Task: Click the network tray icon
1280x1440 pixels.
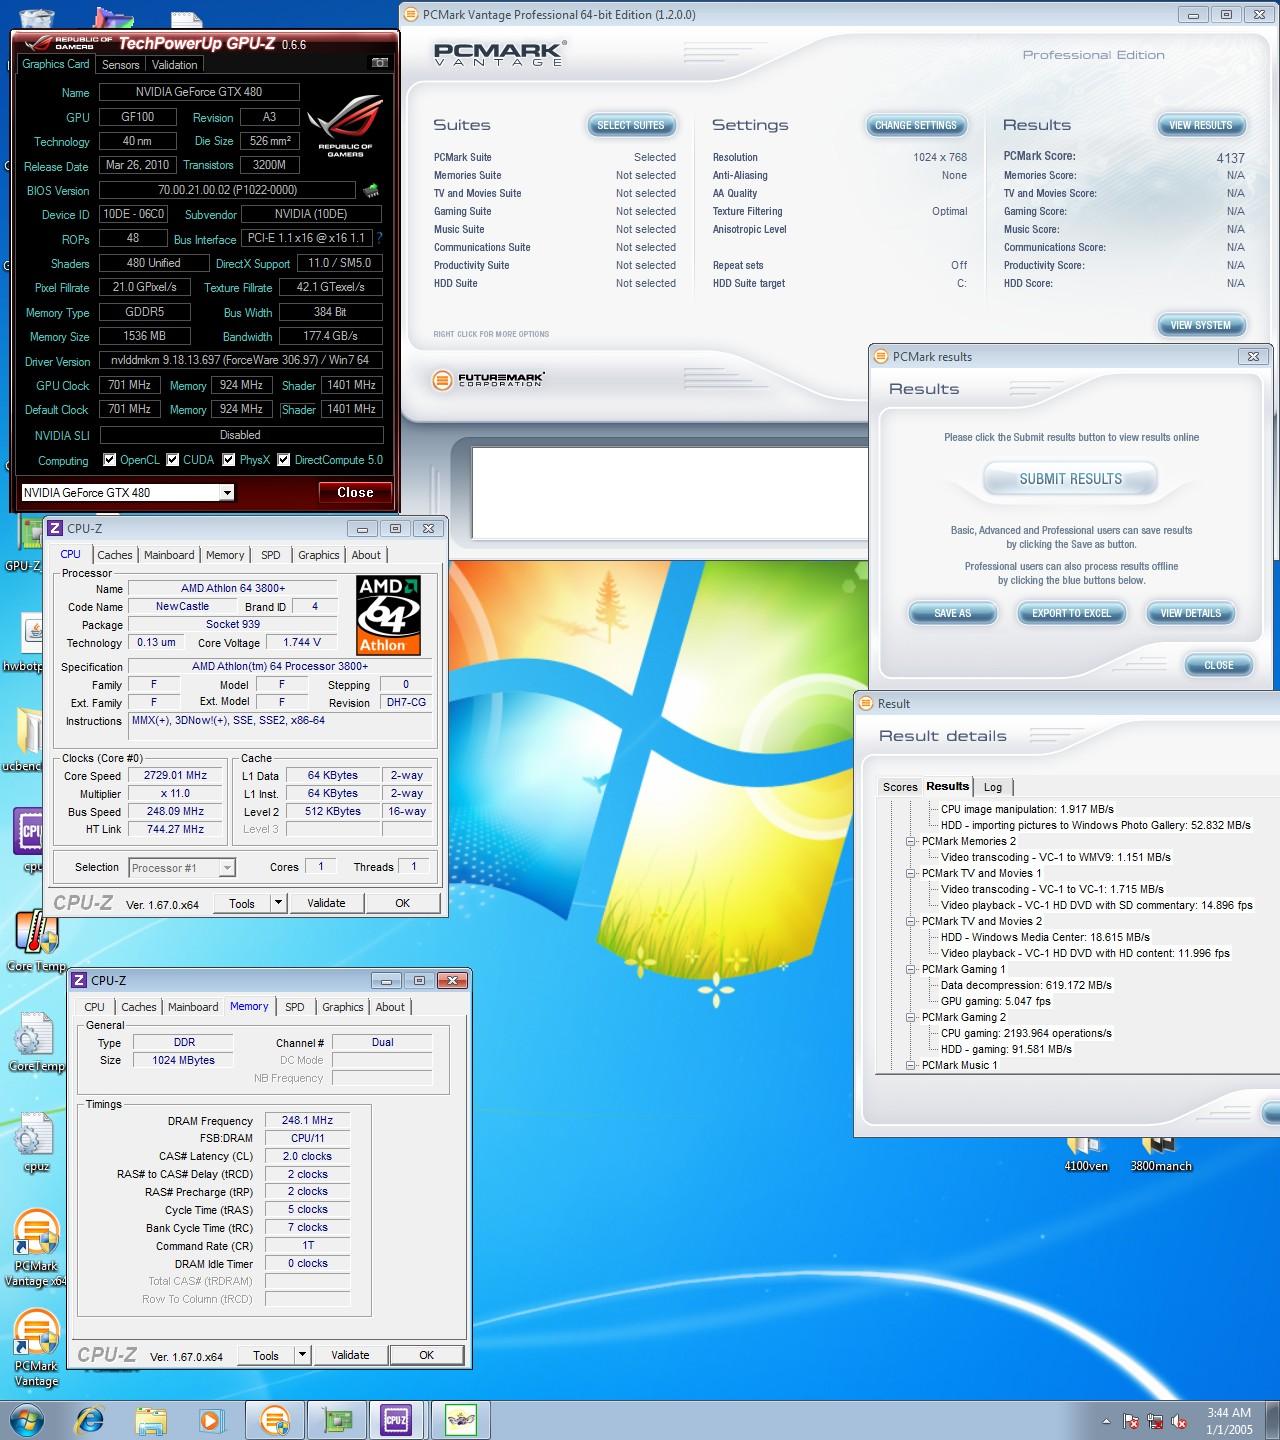Action: pos(1155,1421)
